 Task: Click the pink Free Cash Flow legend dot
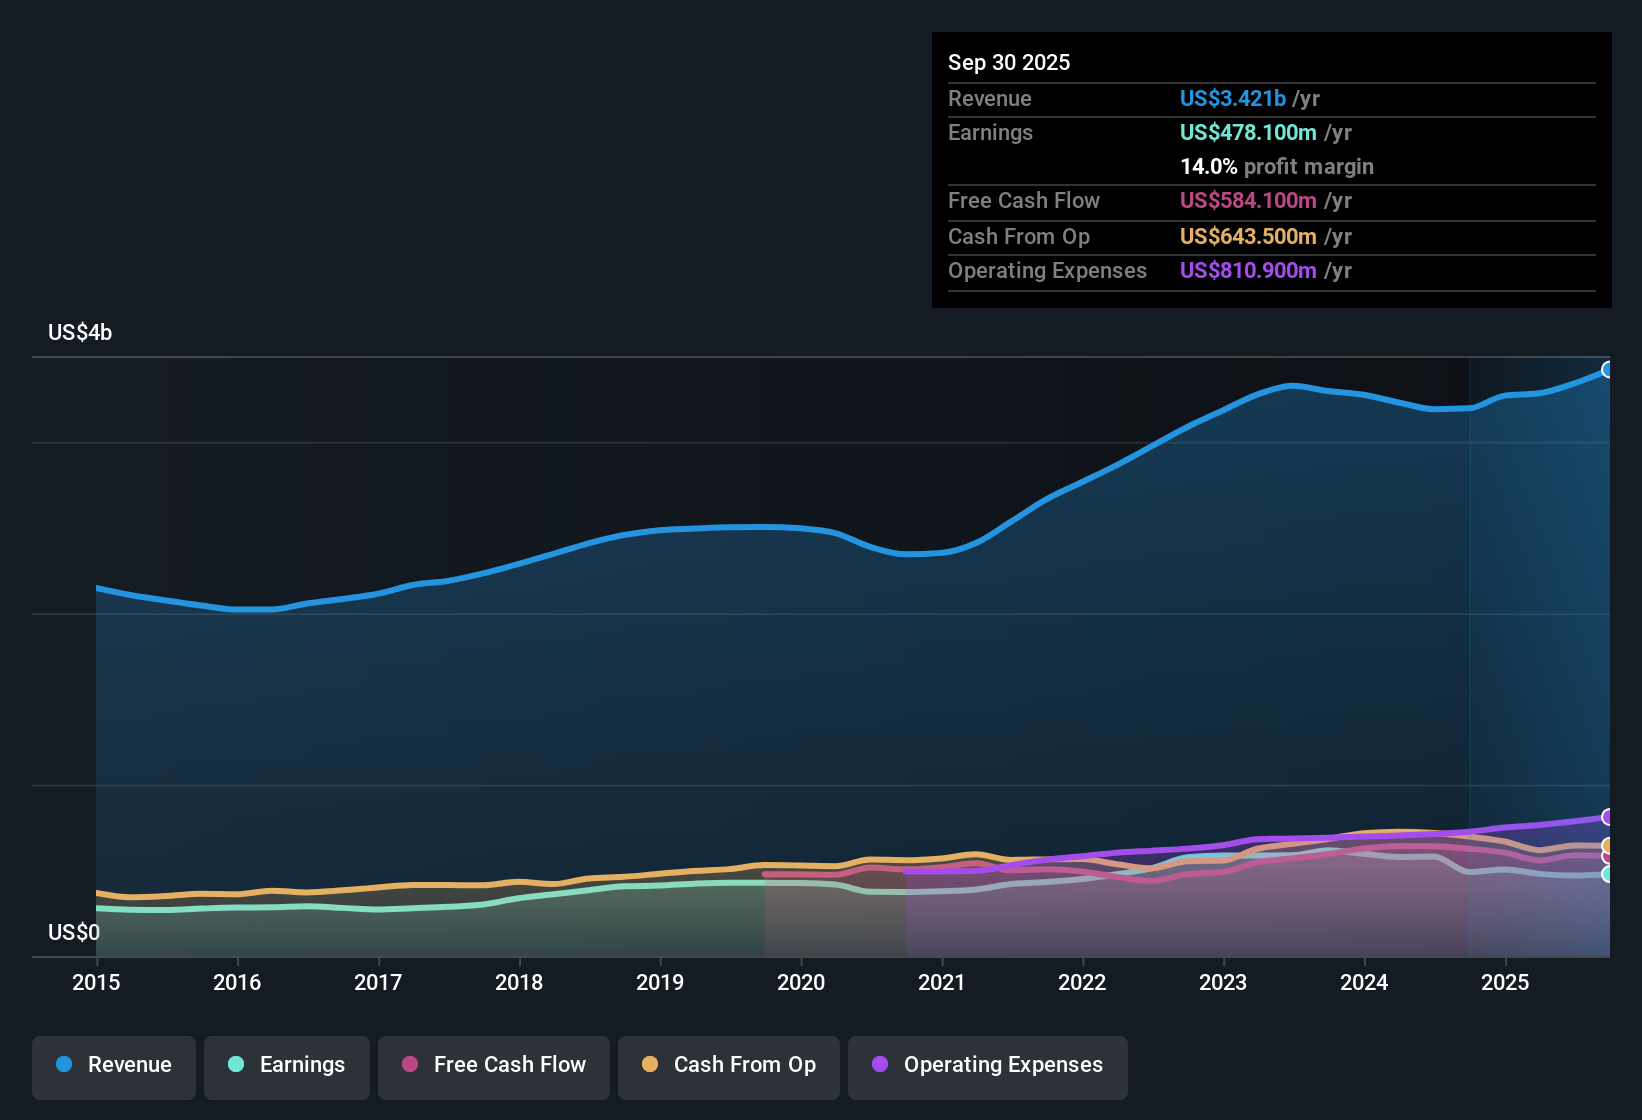[x=409, y=1065]
